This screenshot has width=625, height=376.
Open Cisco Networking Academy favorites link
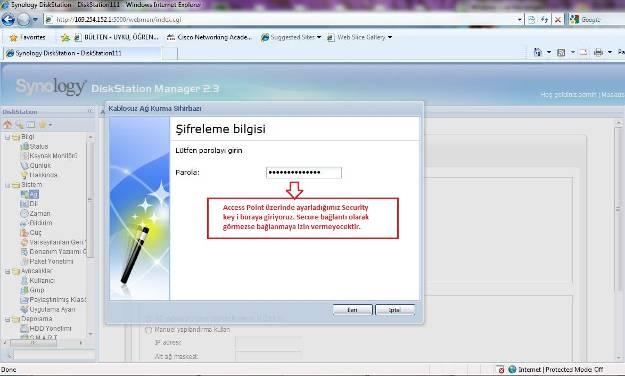pos(209,37)
